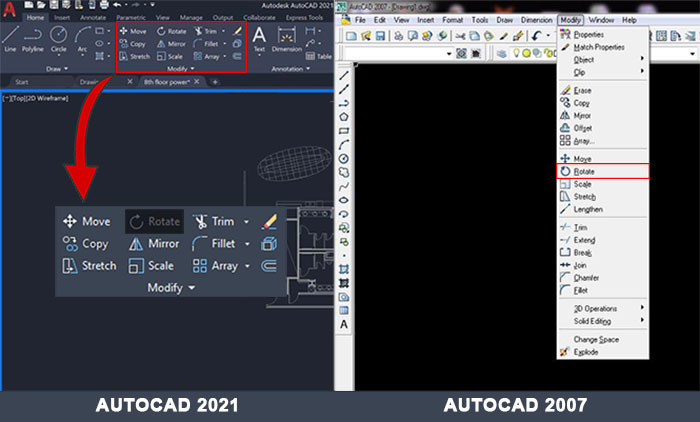Viewport: 700px width, 422px height.
Task: Select the Polyline tool in AutoCAD 2021 ribbon
Action: tap(33, 39)
